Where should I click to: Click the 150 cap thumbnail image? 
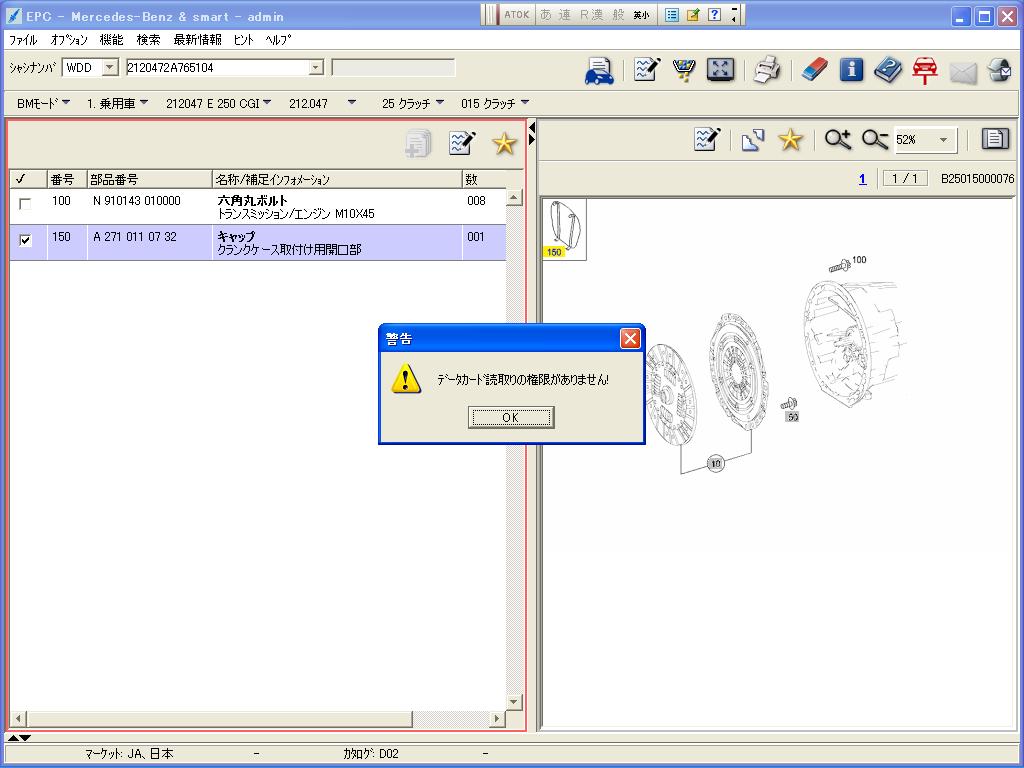tap(564, 229)
